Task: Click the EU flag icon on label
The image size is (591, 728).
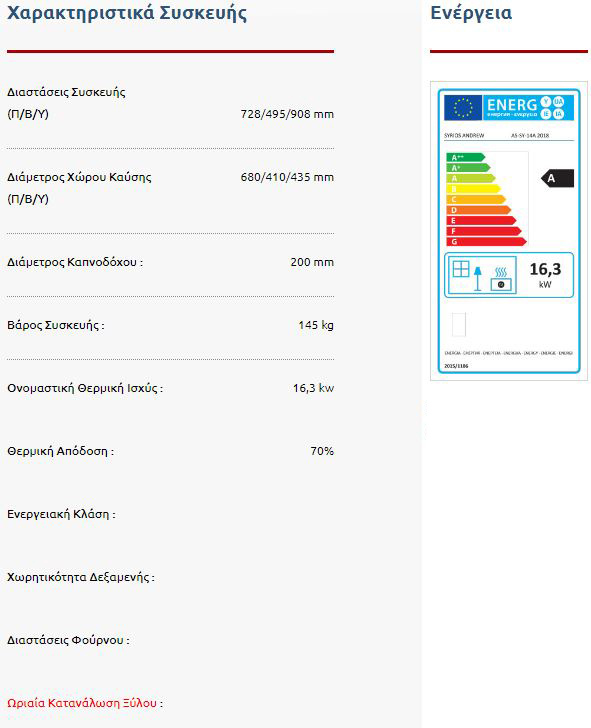Action: click(463, 108)
